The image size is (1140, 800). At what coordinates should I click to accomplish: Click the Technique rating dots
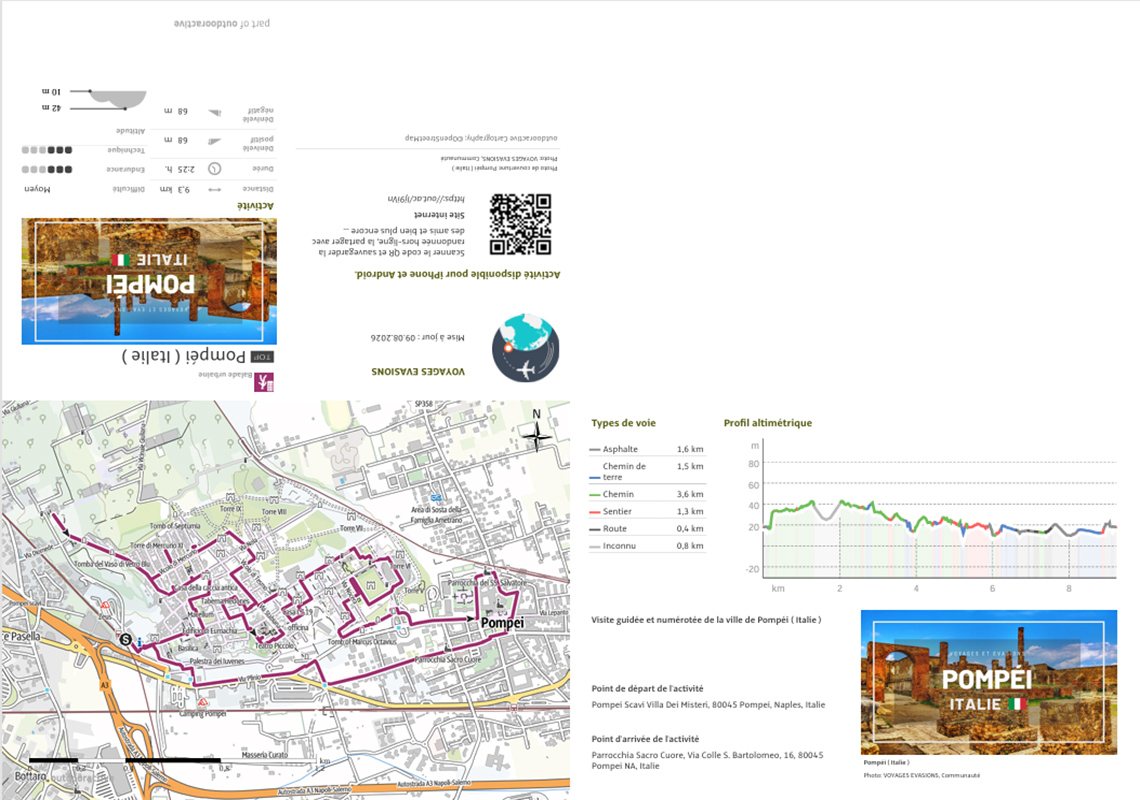pos(47,150)
